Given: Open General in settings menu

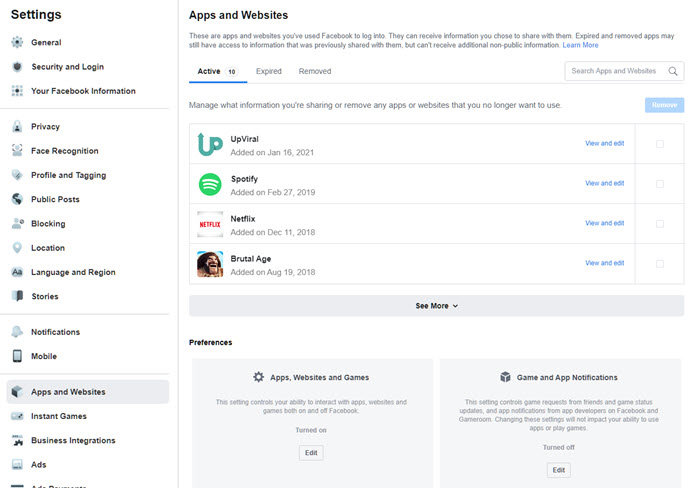Looking at the screenshot, I should point(46,42).
